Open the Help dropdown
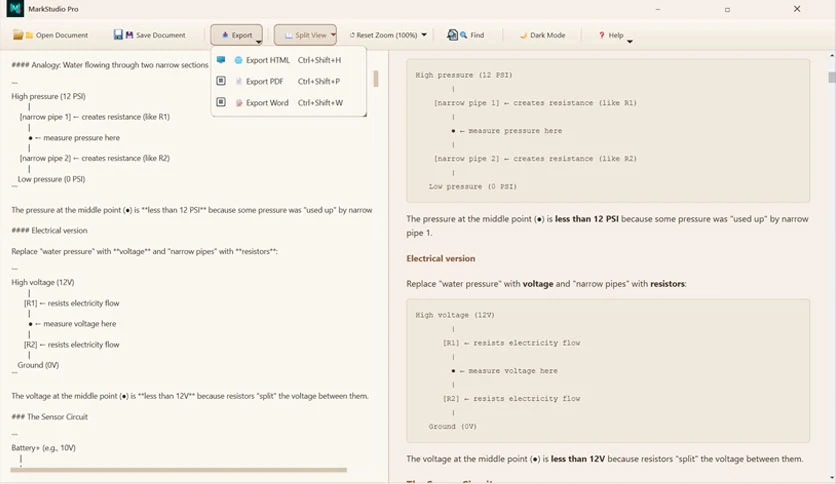 coord(614,36)
